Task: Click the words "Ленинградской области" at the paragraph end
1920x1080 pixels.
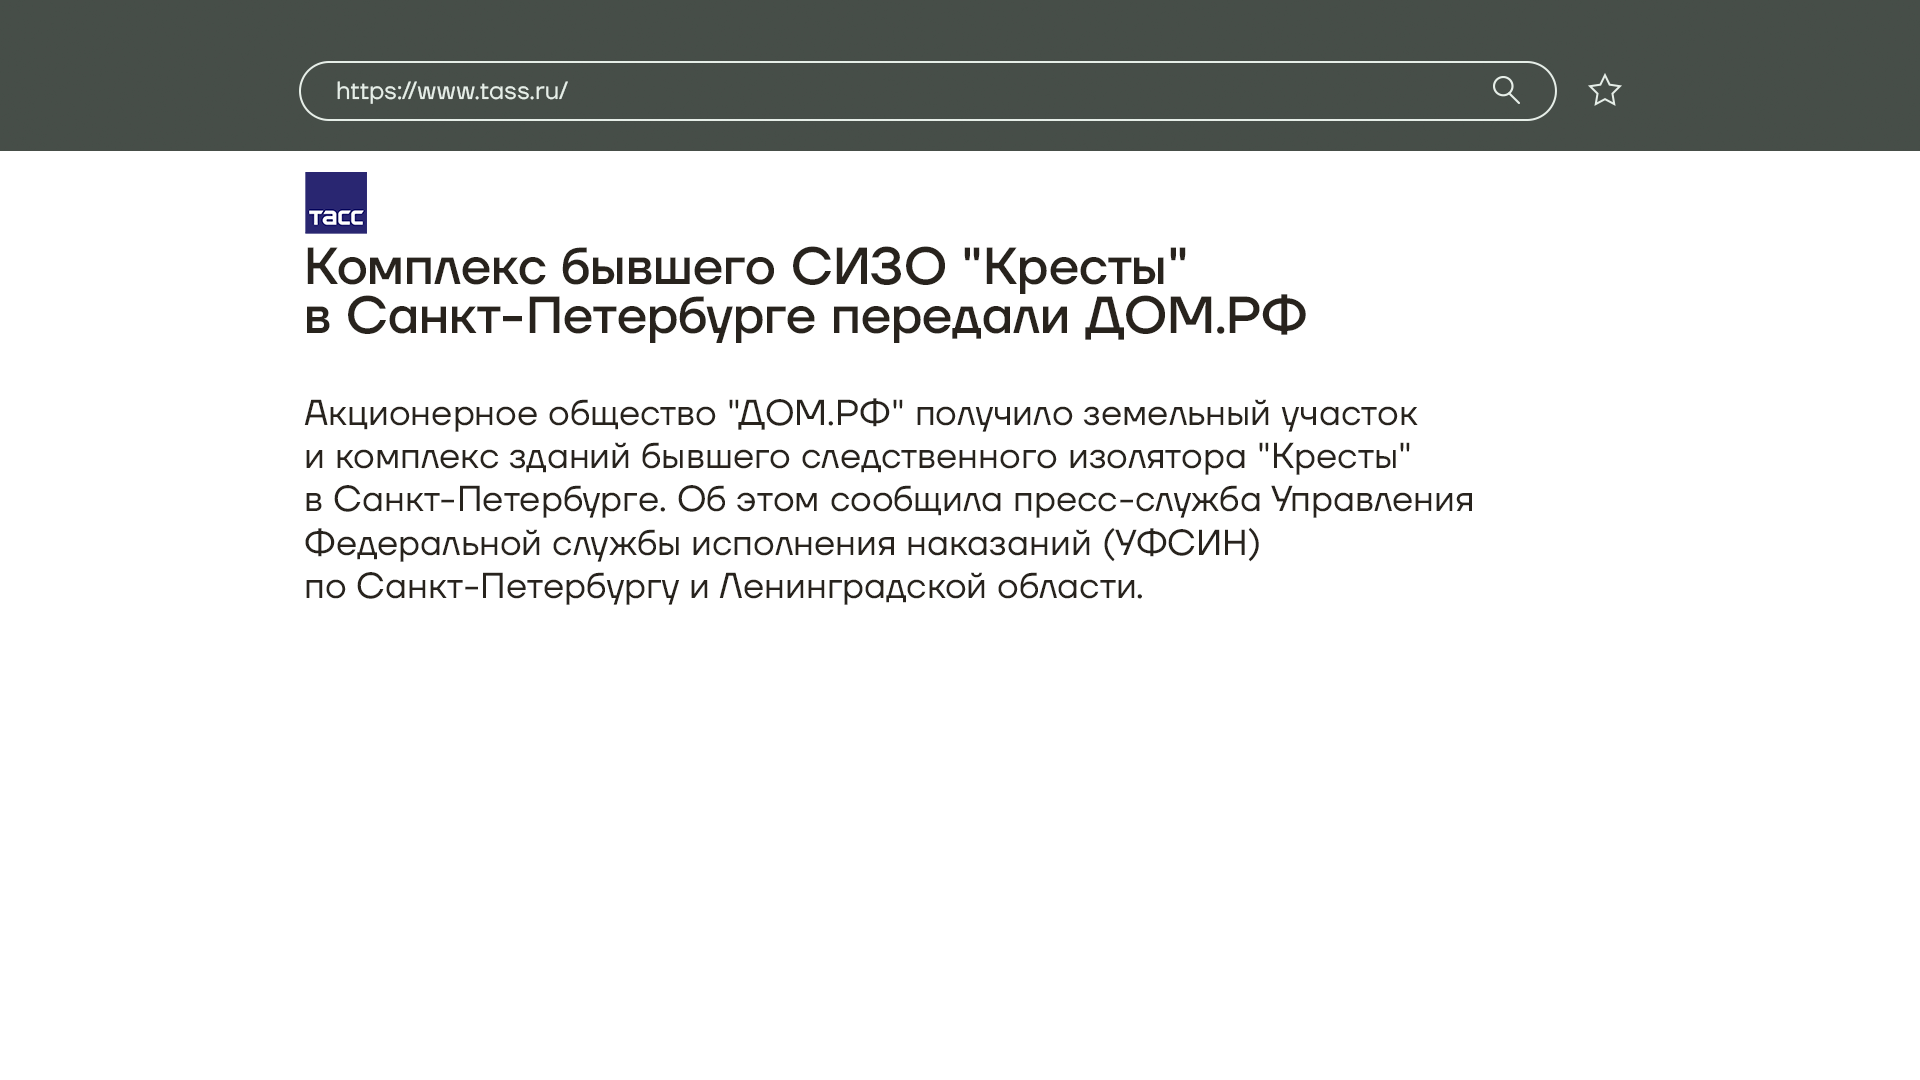Action: tap(930, 586)
